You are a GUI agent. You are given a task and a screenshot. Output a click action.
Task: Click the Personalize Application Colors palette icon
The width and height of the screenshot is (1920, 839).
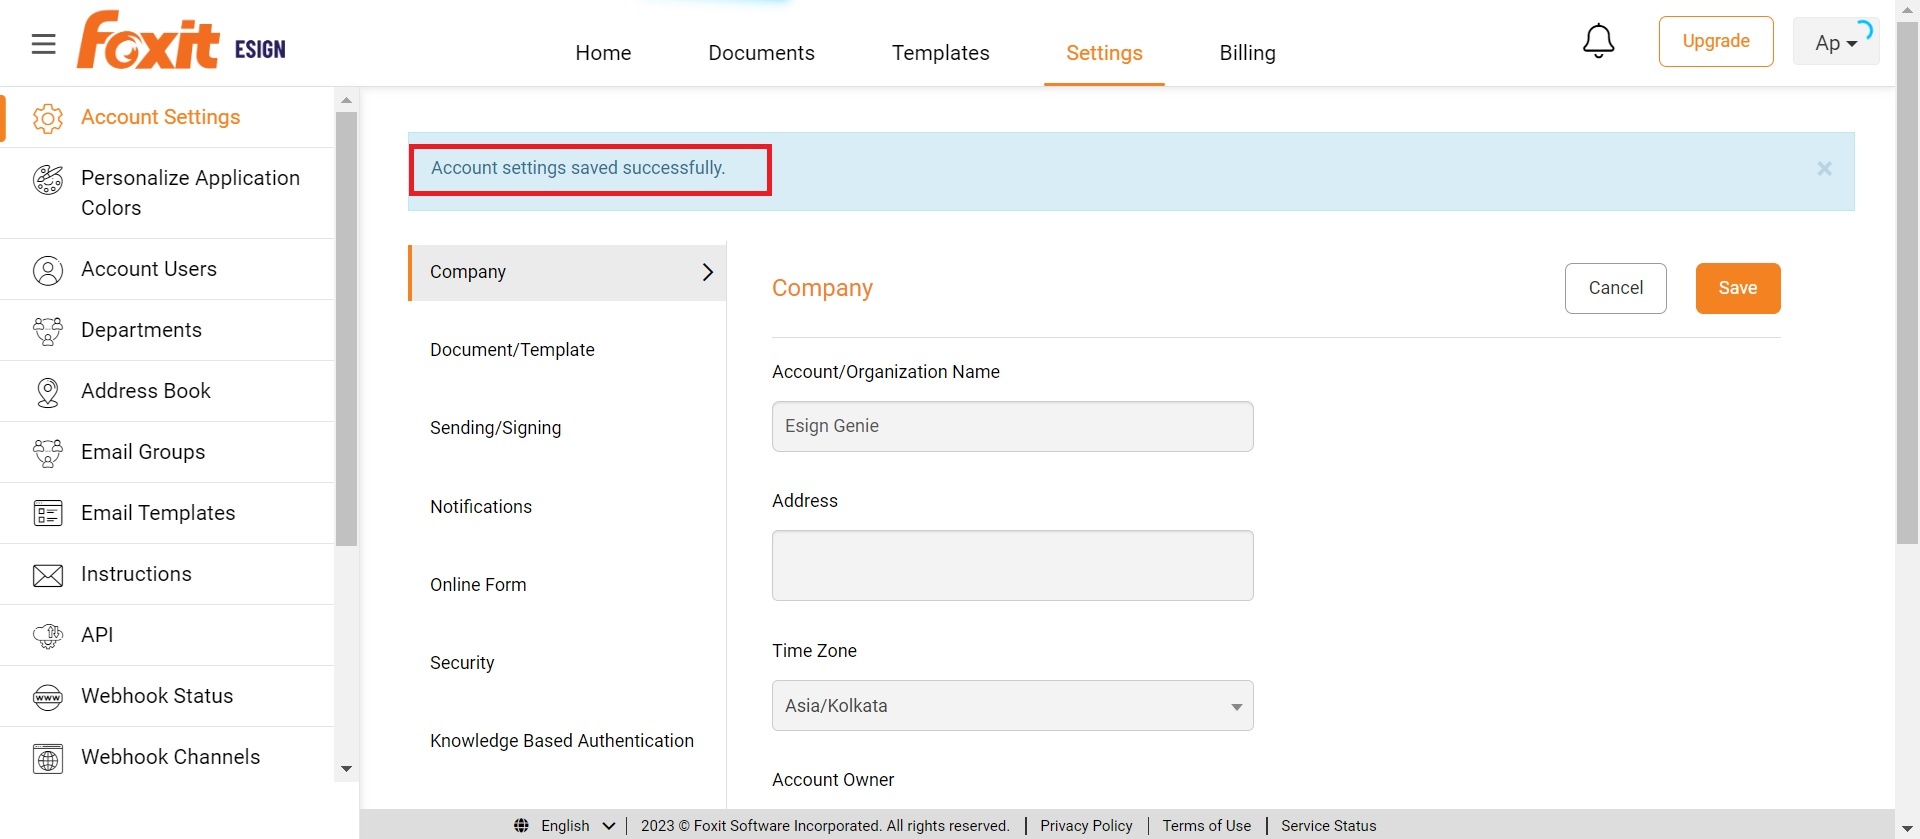pyautogui.click(x=48, y=180)
